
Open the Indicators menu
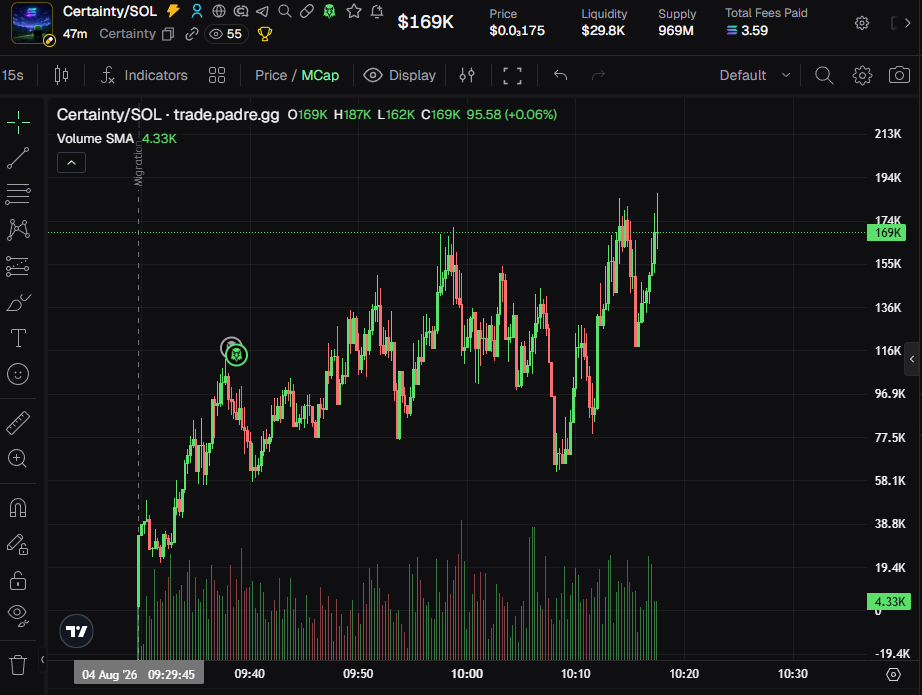[144, 75]
